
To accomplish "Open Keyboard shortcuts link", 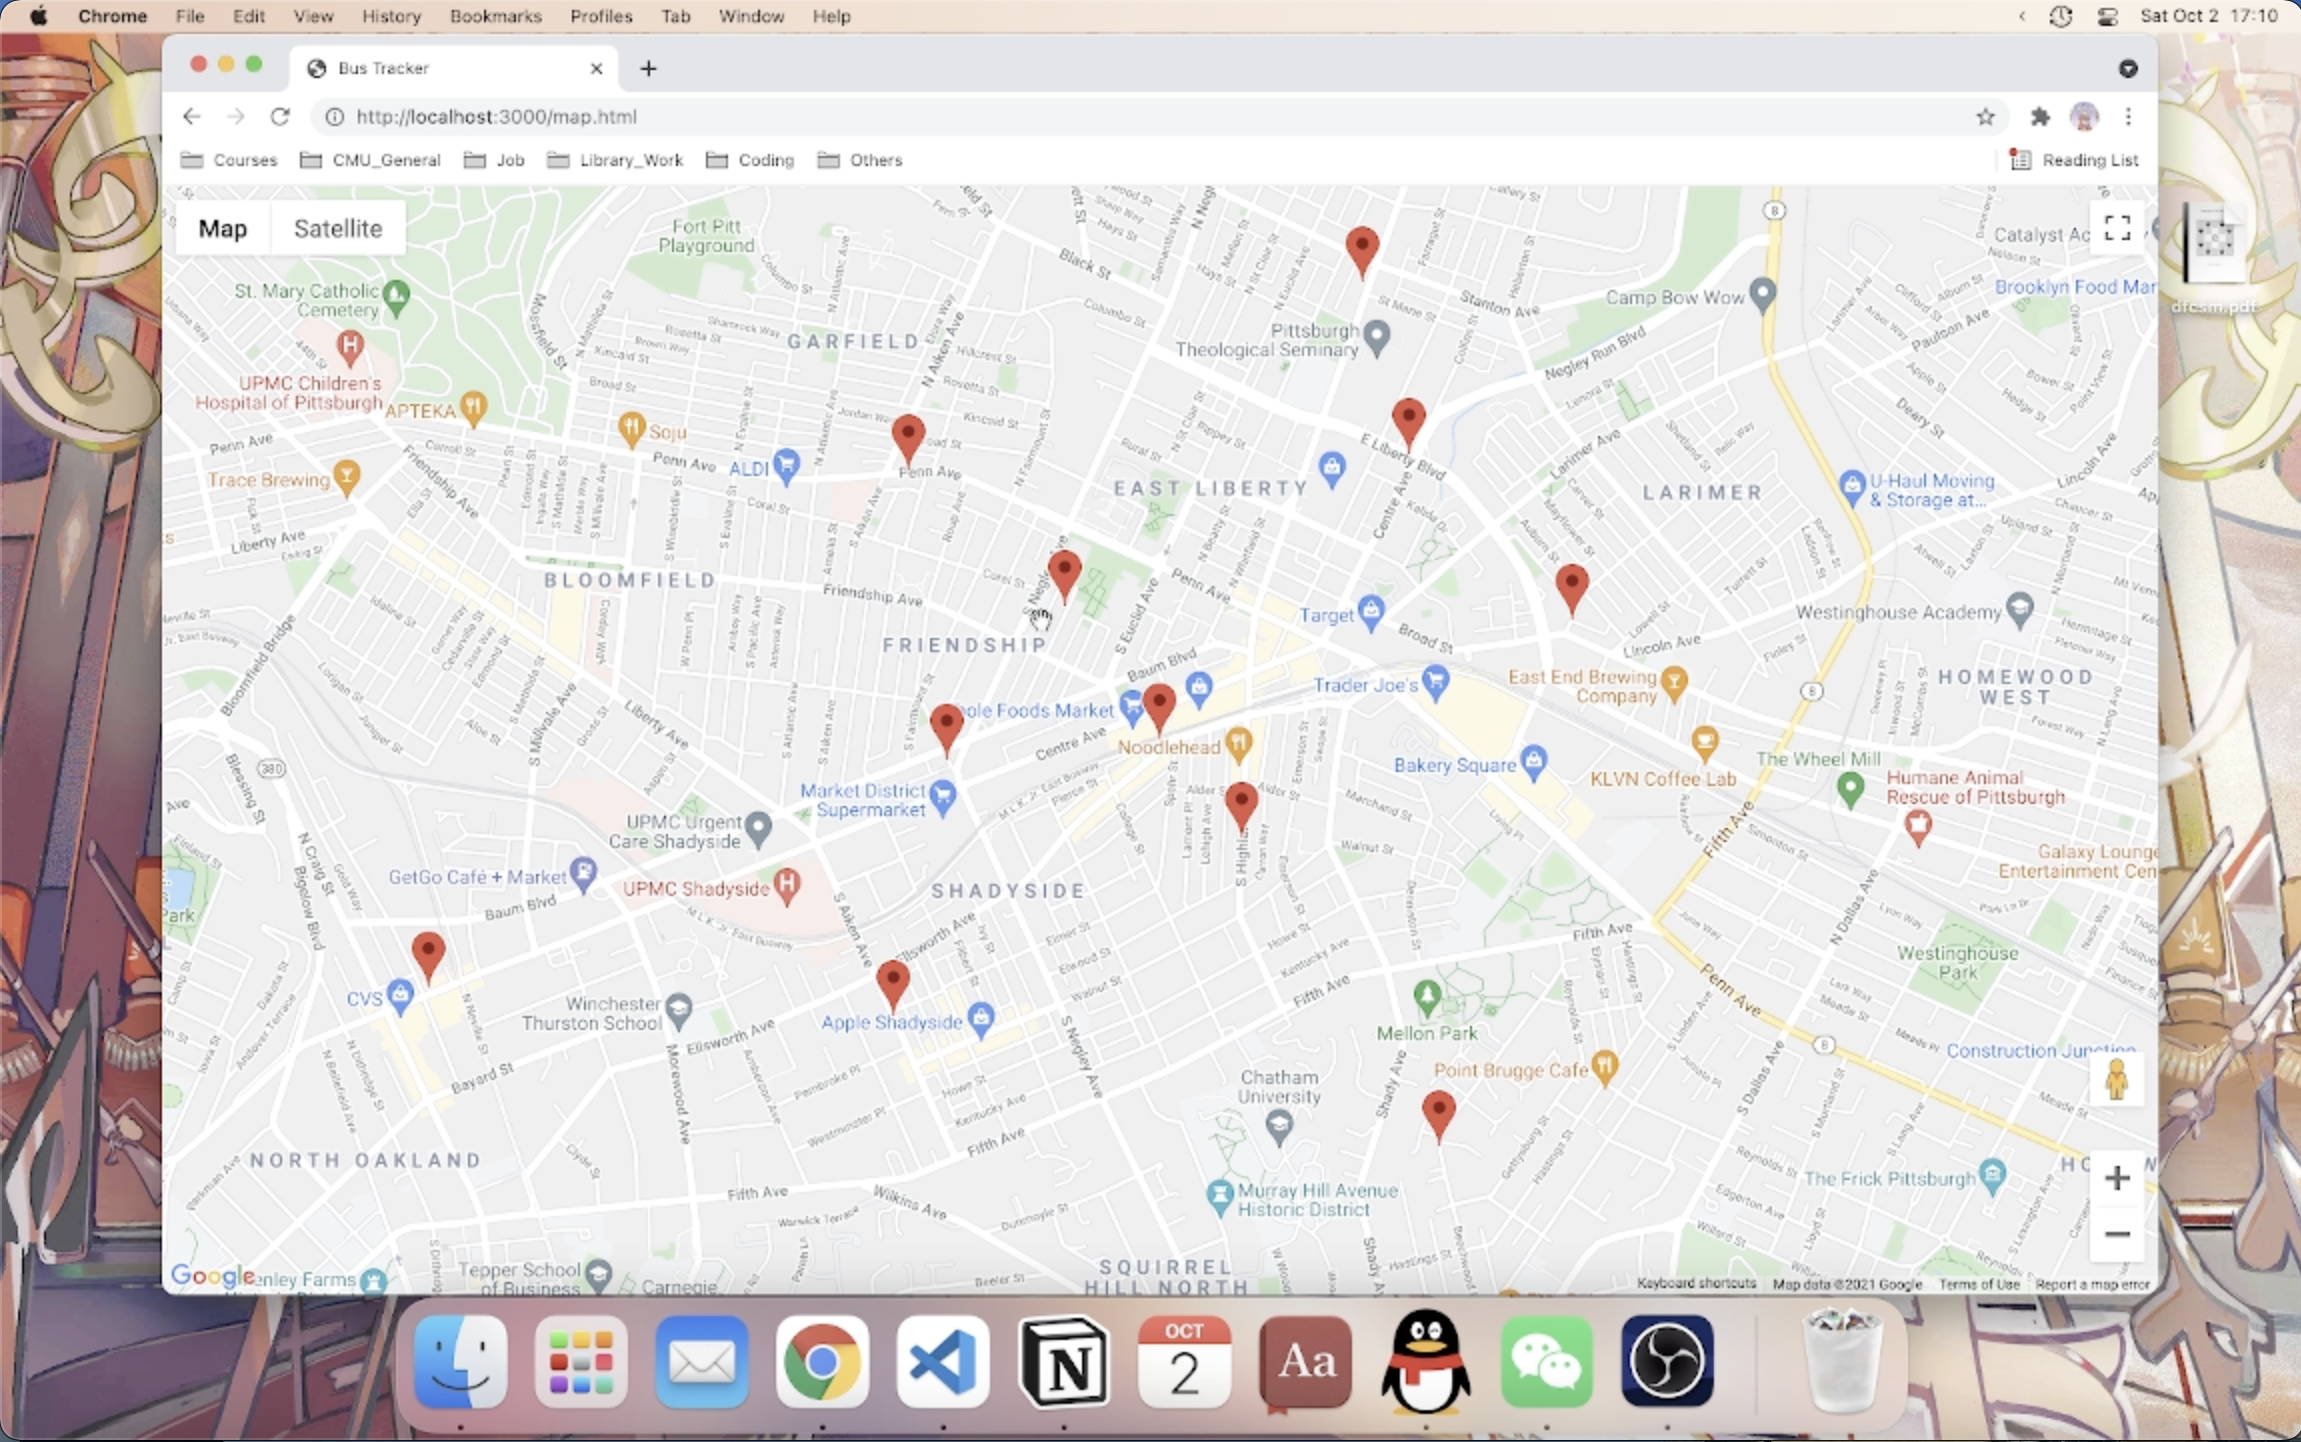I will [1696, 1283].
